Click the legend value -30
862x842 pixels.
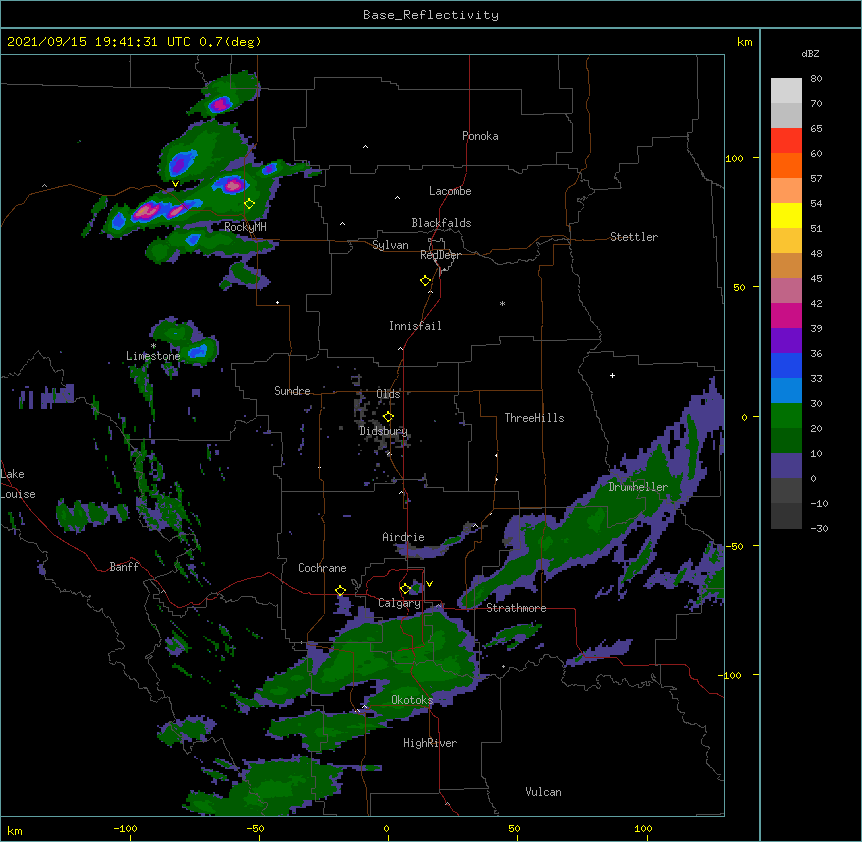click(x=819, y=528)
